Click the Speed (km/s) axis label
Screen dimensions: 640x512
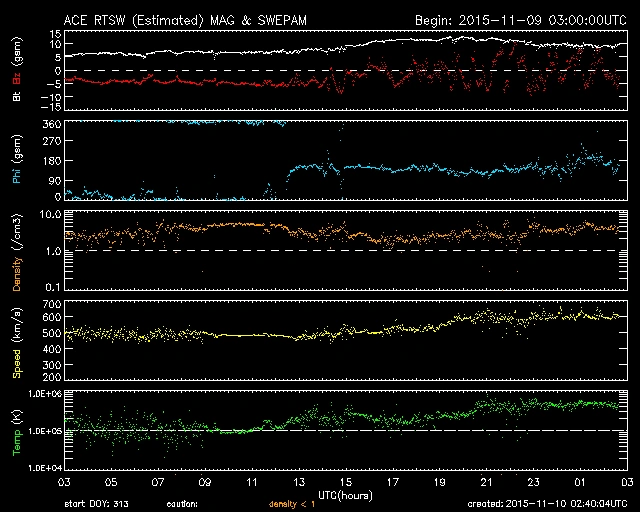(17, 340)
